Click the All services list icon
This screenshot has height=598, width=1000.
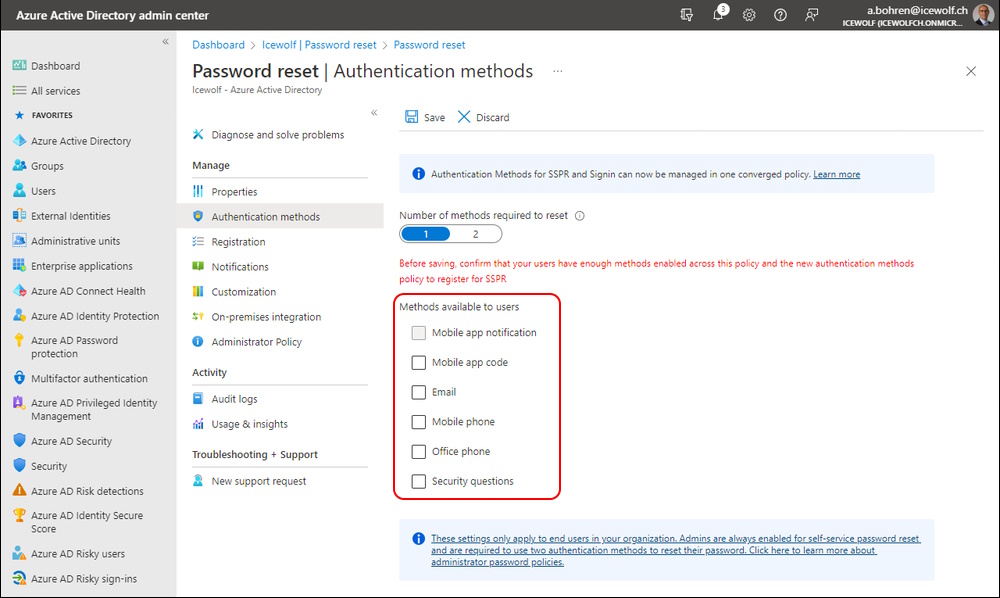pyautogui.click(x=19, y=91)
